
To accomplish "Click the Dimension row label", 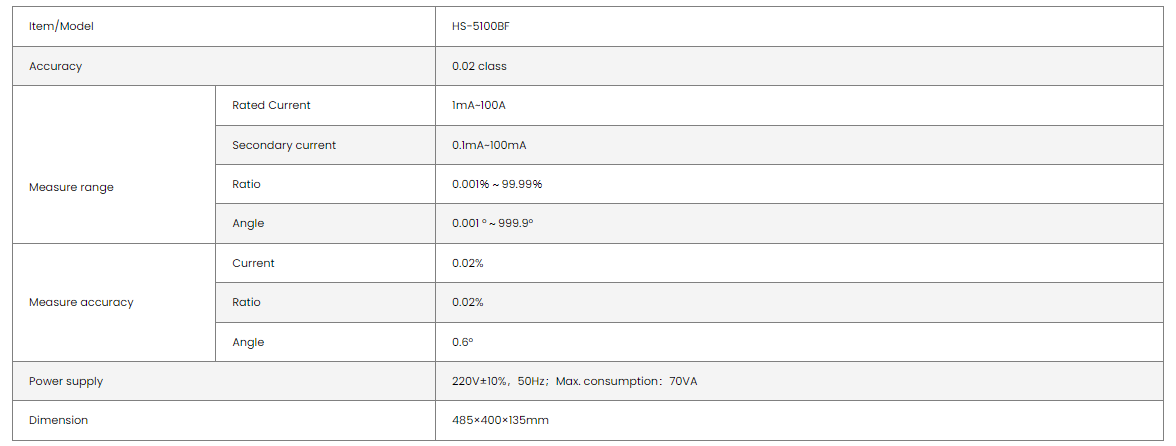I will [58, 420].
